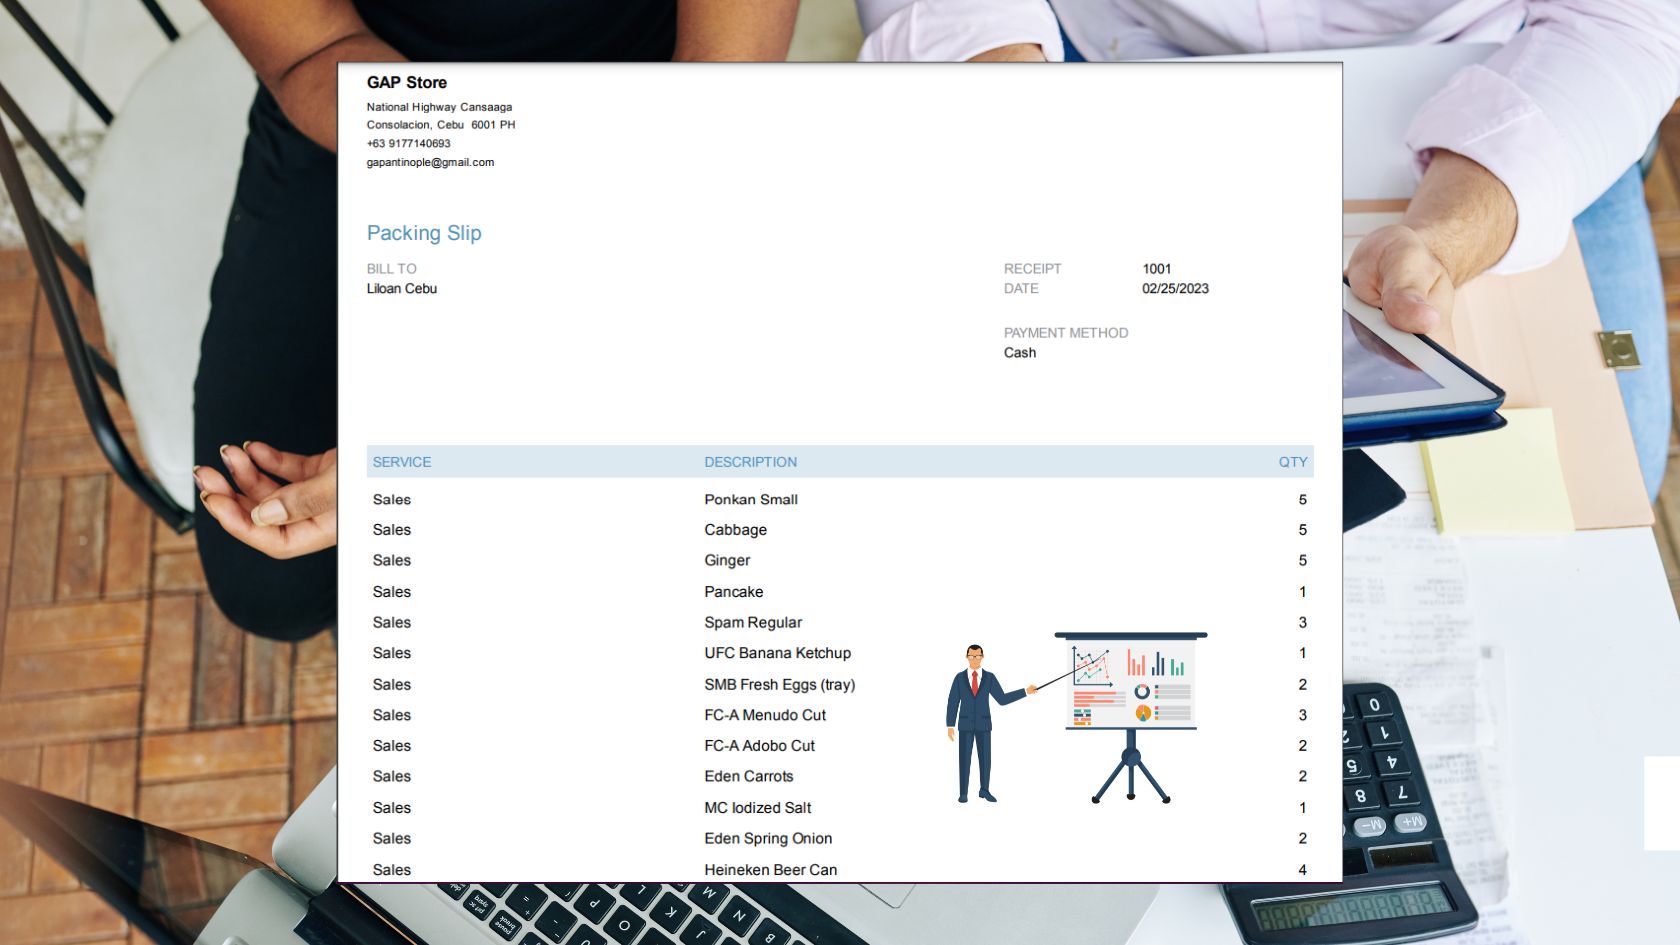This screenshot has height=945, width=1680.
Task: Select the SMB Fresh Eggs (tray) description
Action: pos(779,684)
